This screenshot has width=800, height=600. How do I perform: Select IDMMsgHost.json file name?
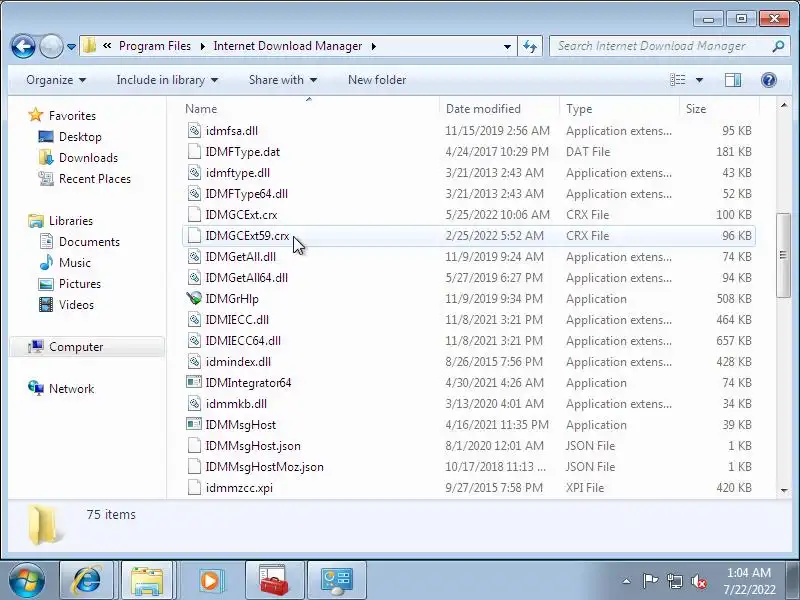pos(253,446)
